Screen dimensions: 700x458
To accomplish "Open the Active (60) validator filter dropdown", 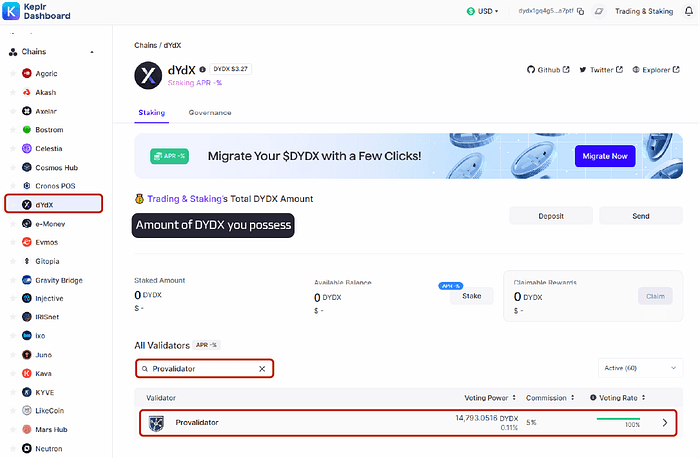I will click(x=640, y=368).
